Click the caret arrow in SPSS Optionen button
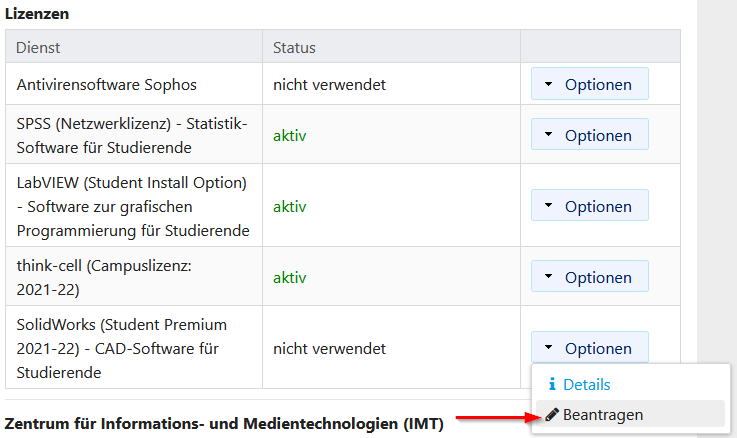 tap(549, 135)
